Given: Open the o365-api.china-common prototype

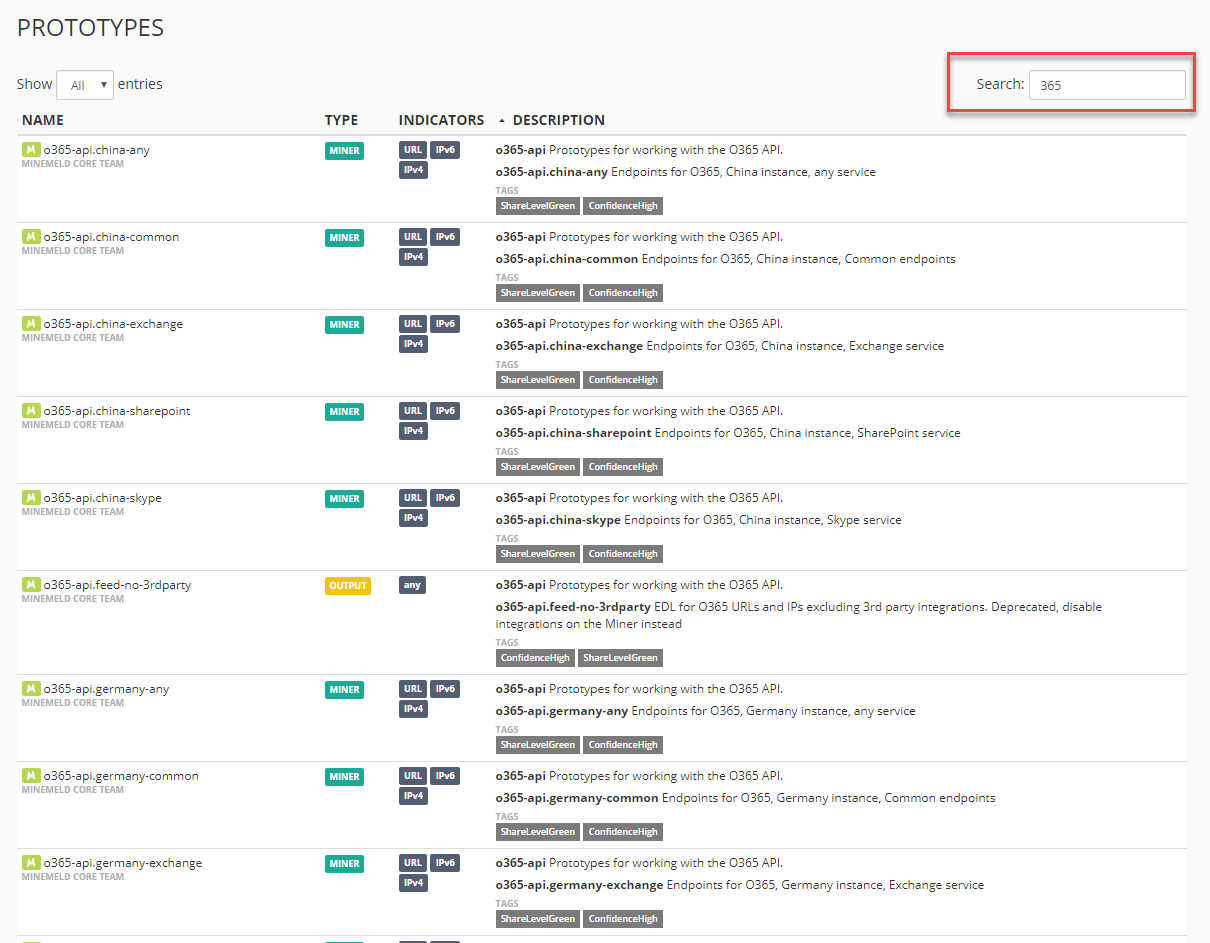Looking at the screenshot, I should click(x=112, y=237).
